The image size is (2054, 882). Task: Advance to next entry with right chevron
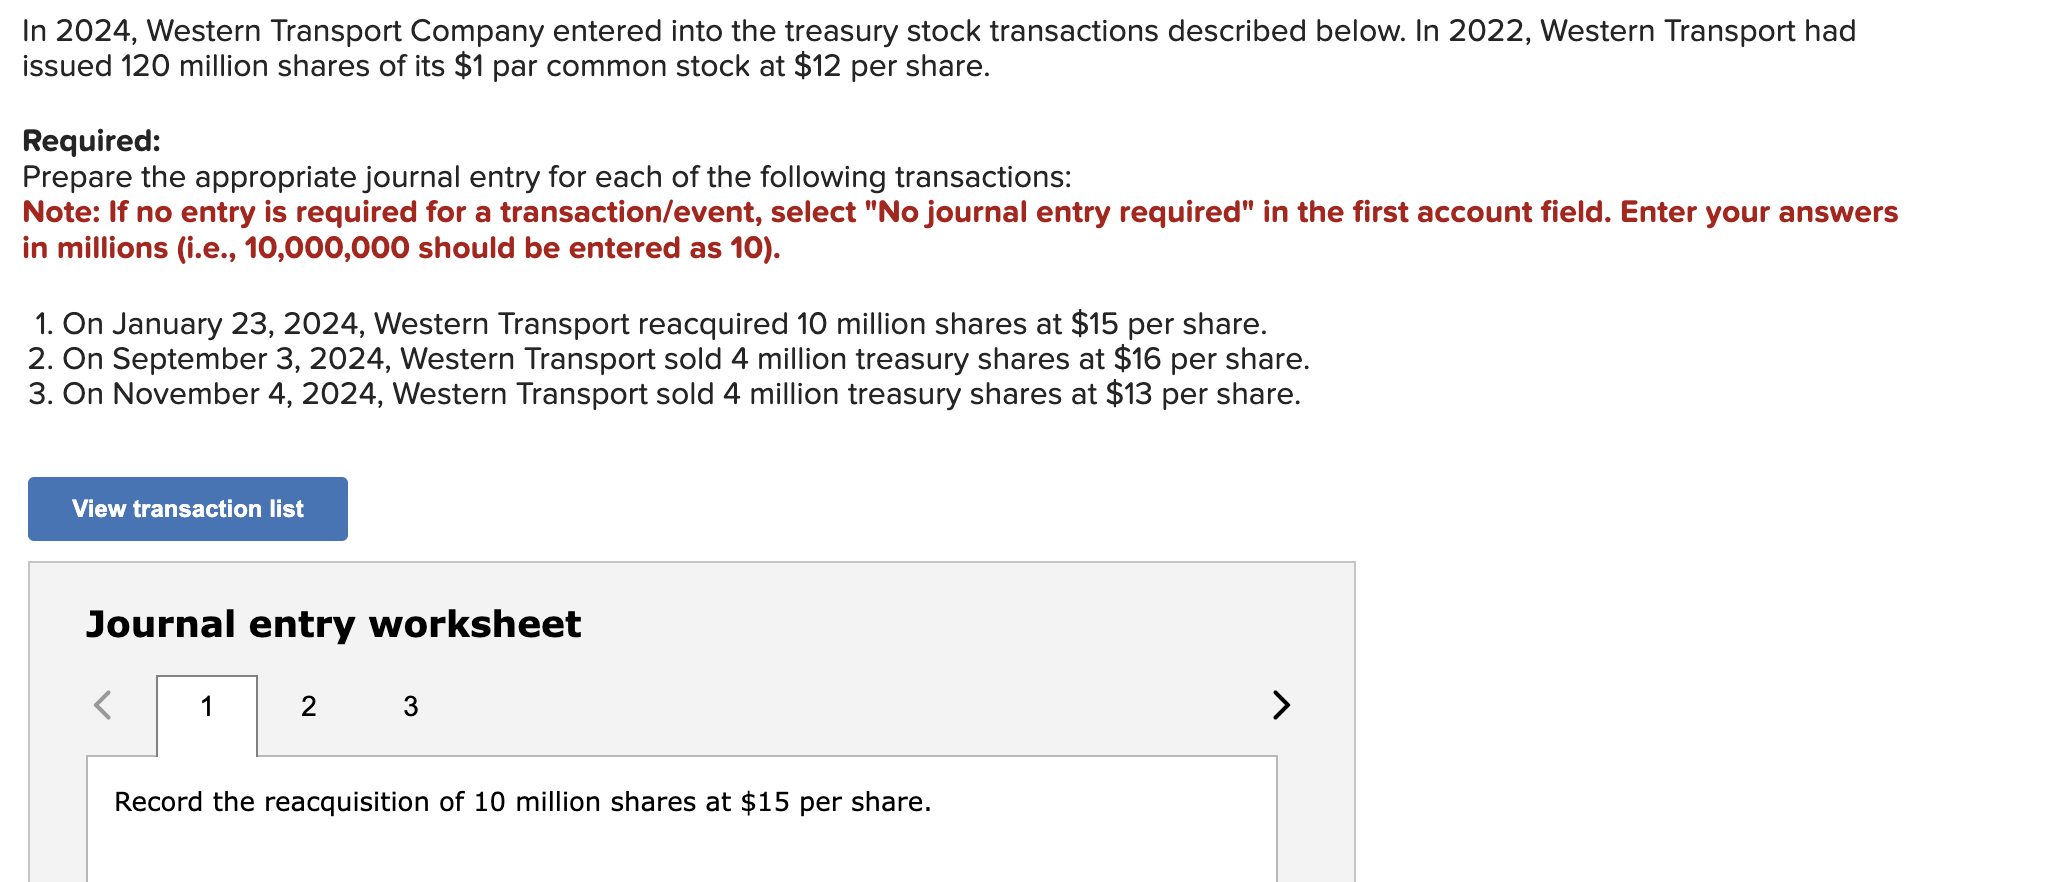click(1281, 705)
